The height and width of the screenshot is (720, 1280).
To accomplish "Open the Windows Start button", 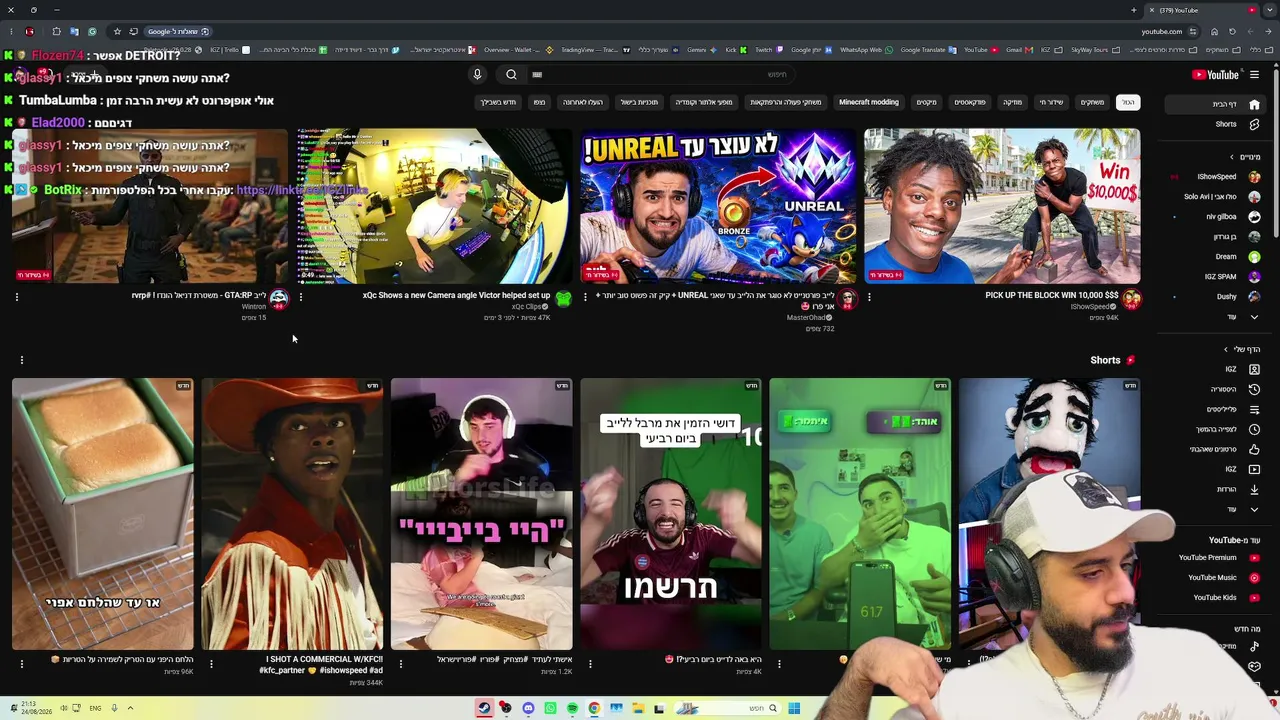I will [794, 709].
